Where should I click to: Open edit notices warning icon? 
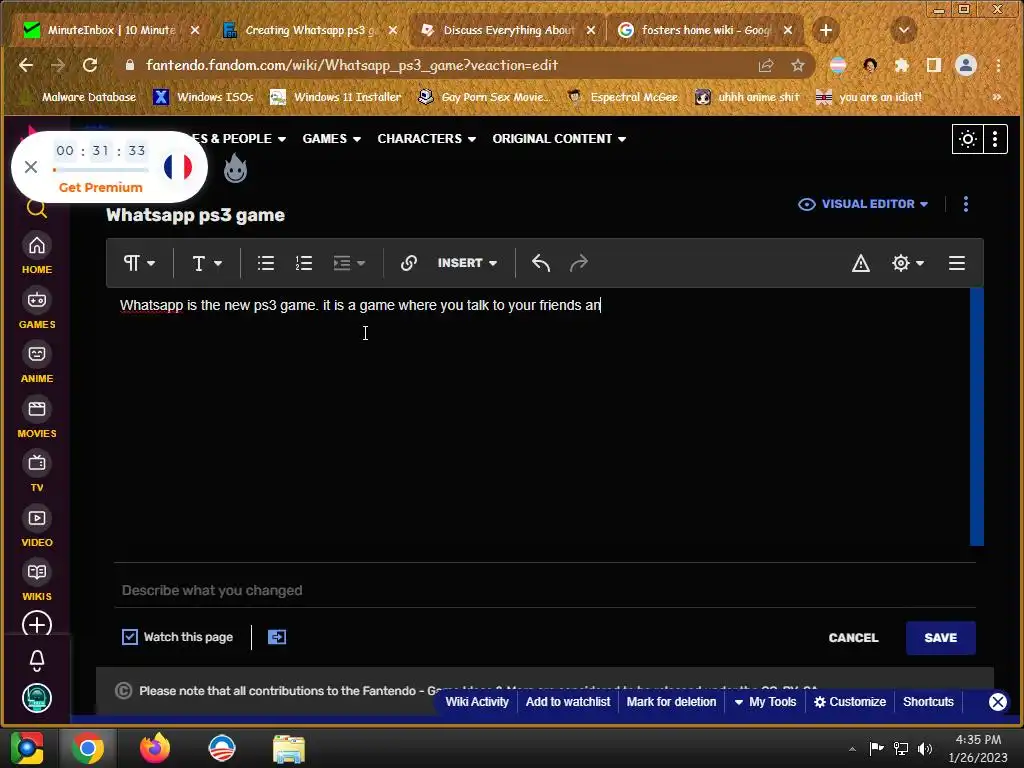[x=861, y=263]
